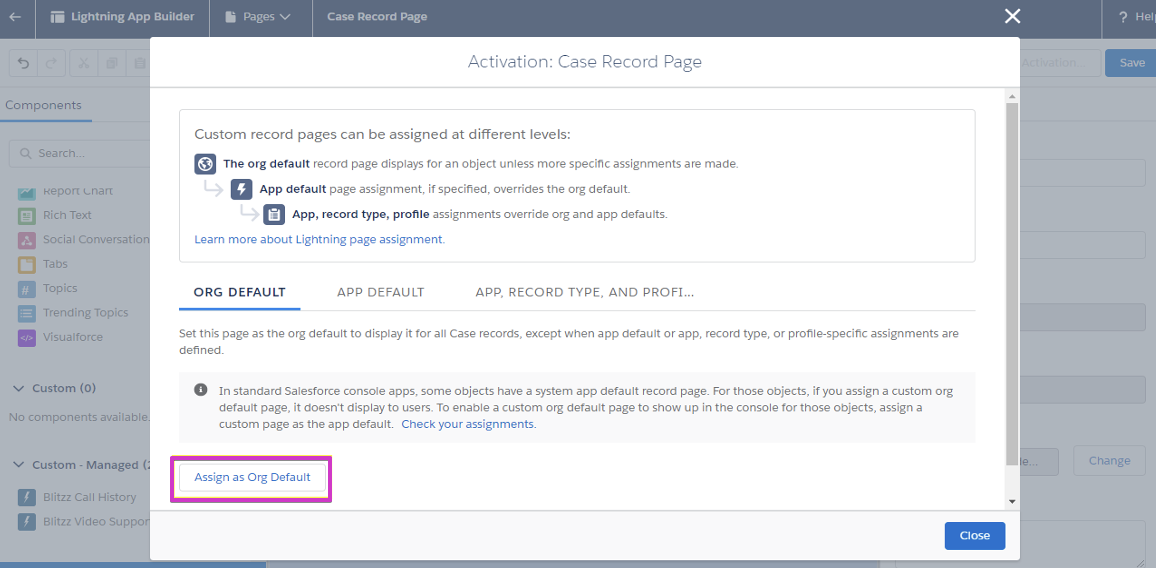Click the App default lightning icon
Viewport: 1156px width, 568px height.
tap(242, 189)
